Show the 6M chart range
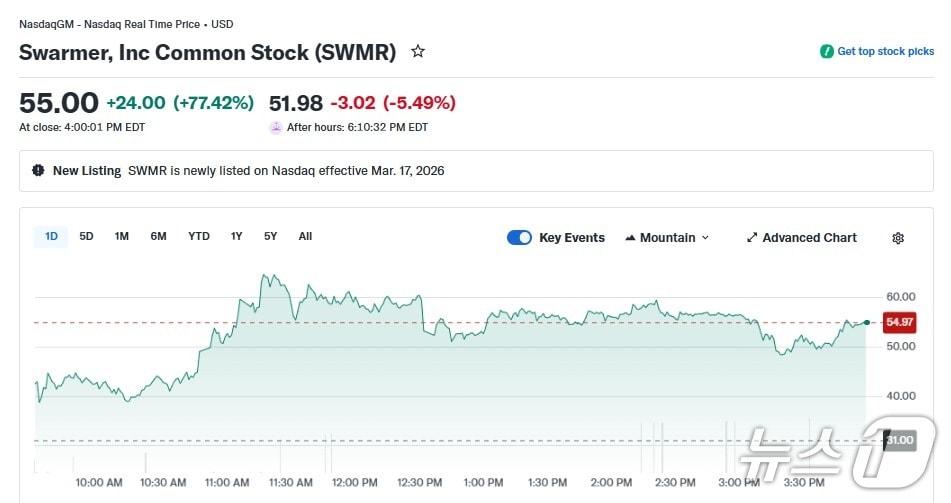 [x=158, y=237]
